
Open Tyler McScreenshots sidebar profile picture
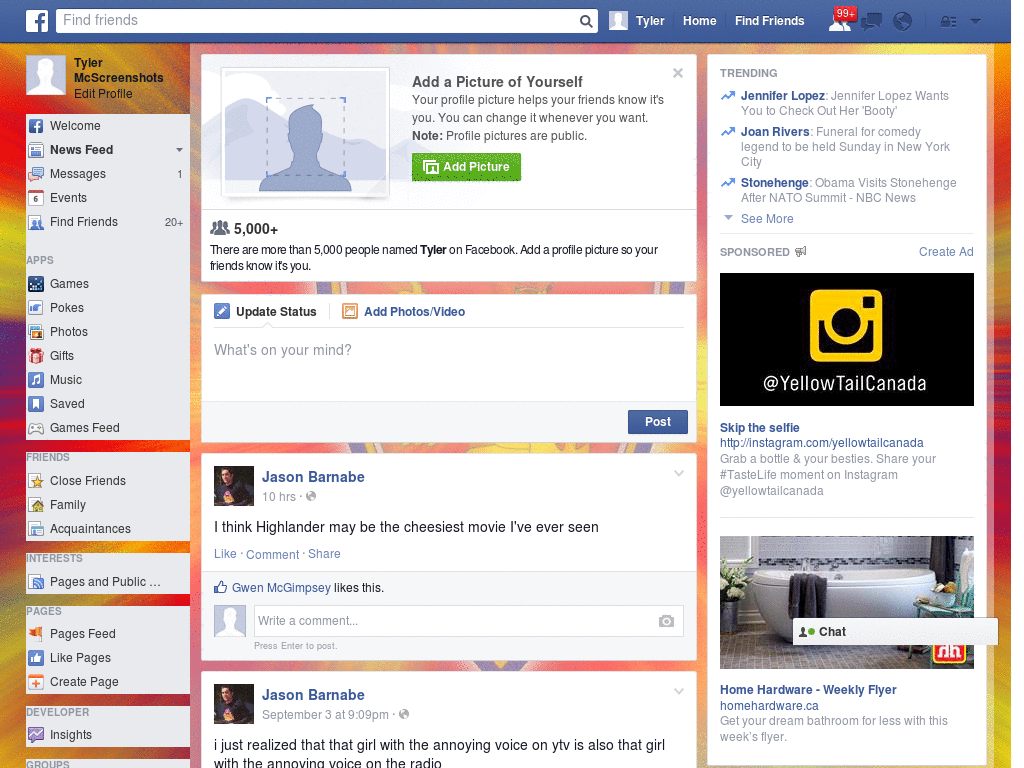(x=46, y=75)
